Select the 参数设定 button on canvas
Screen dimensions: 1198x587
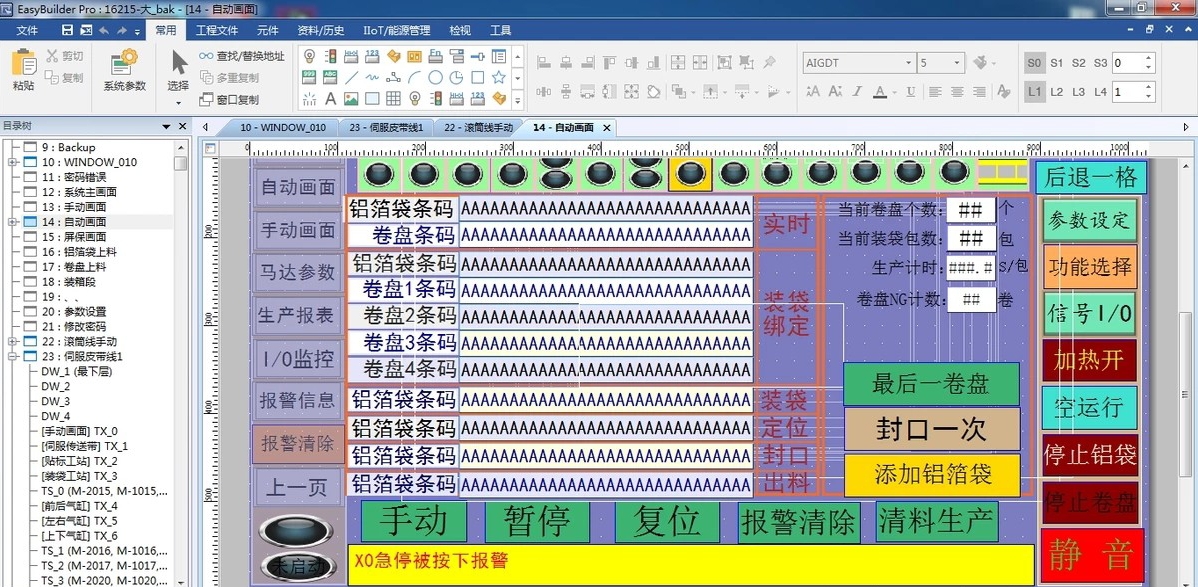pyautogui.click(x=1089, y=220)
